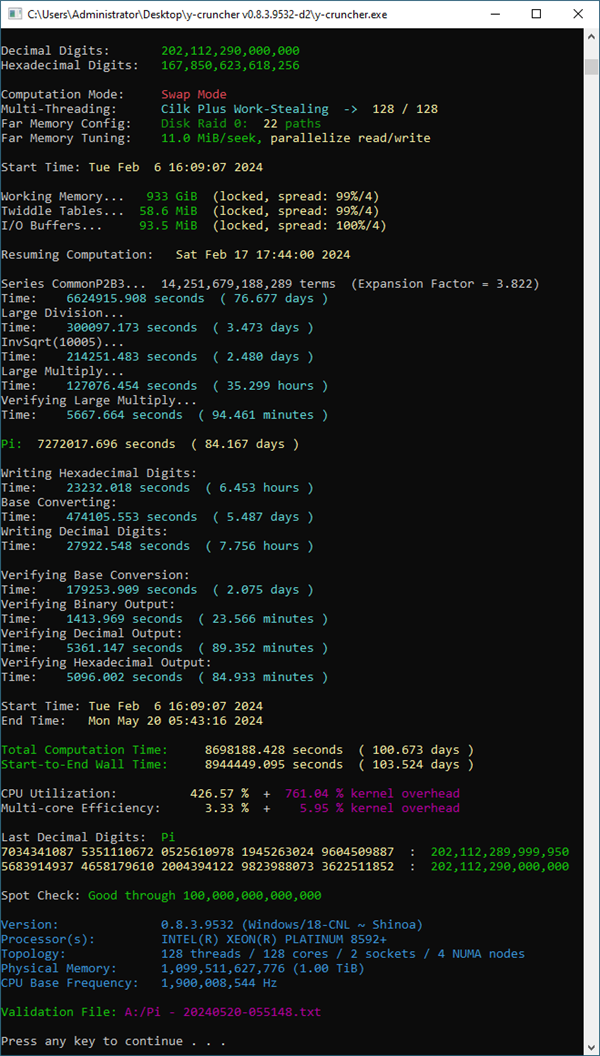Click 'Total Computation Time:' label
The width and height of the screenshot is (600, 1056).
84,750
